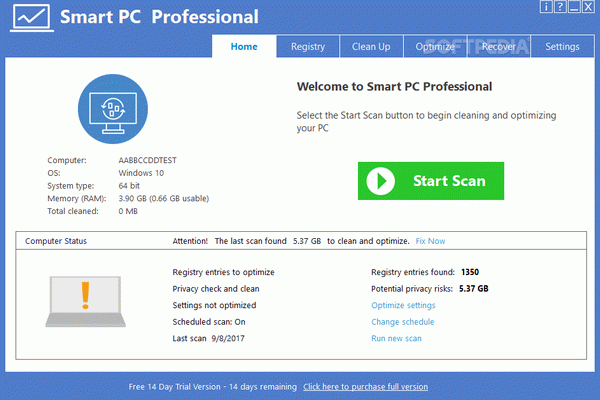The height and width of the screenshot is (400, 600).
Task: Open the Clean Up tab
Action: click(371, 46)
